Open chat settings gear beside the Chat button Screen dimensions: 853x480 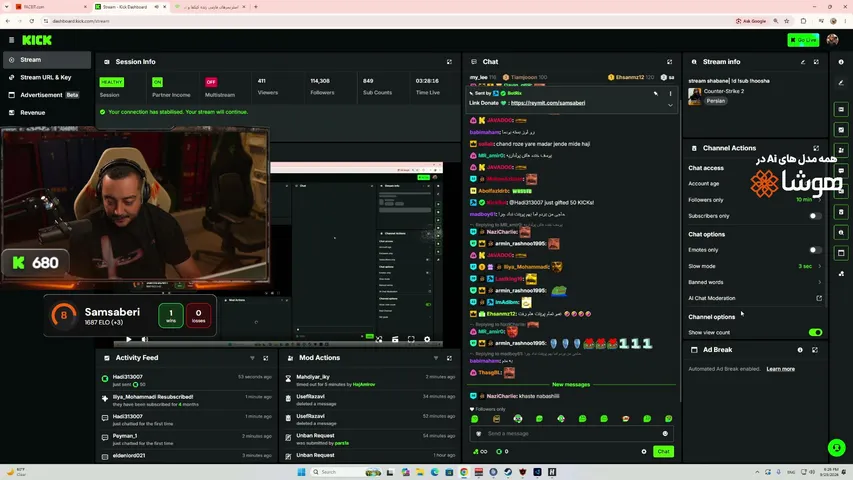pos(644,452)
